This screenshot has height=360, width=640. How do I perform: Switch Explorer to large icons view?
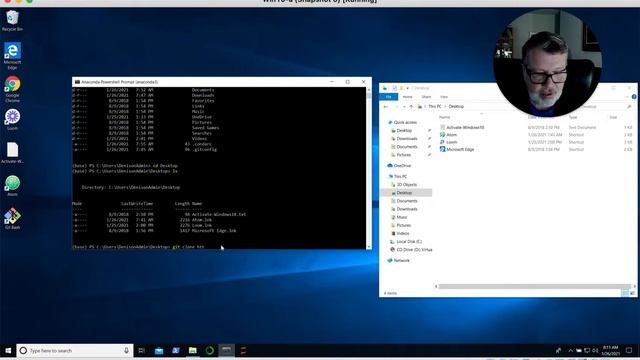(632, 293)
